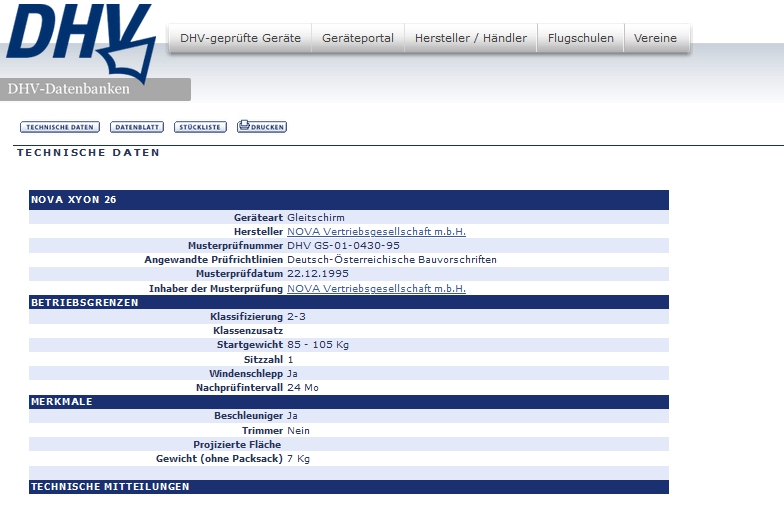
Task: Click the DHV-Datenbanken banner
Action: point(95,89)
